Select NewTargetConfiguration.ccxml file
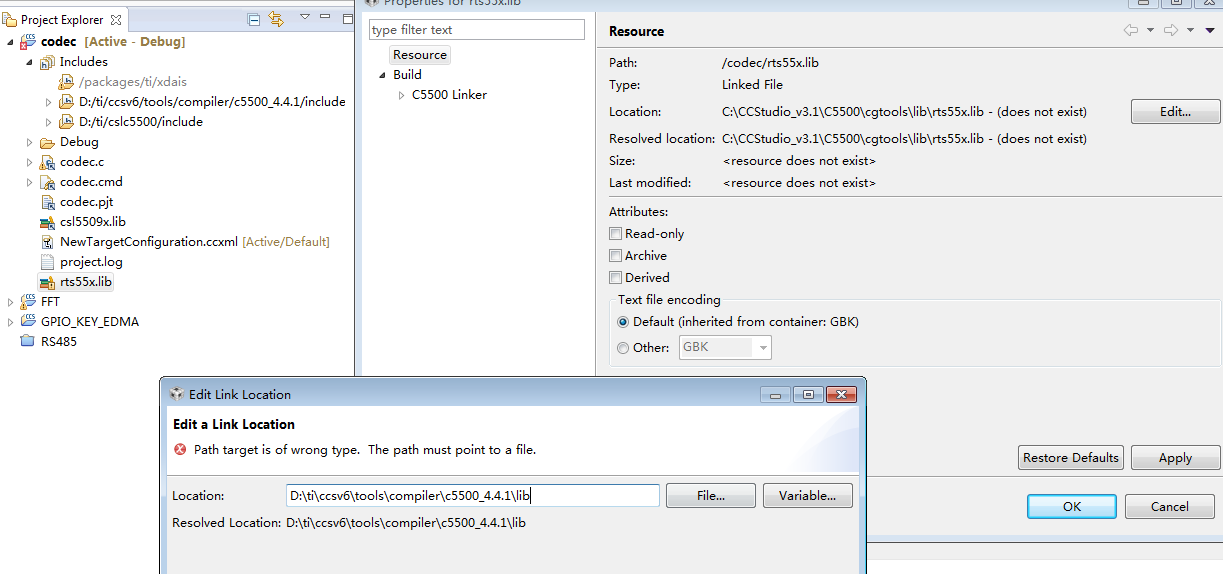This screenshot has height=574, width=1223. 149,242
